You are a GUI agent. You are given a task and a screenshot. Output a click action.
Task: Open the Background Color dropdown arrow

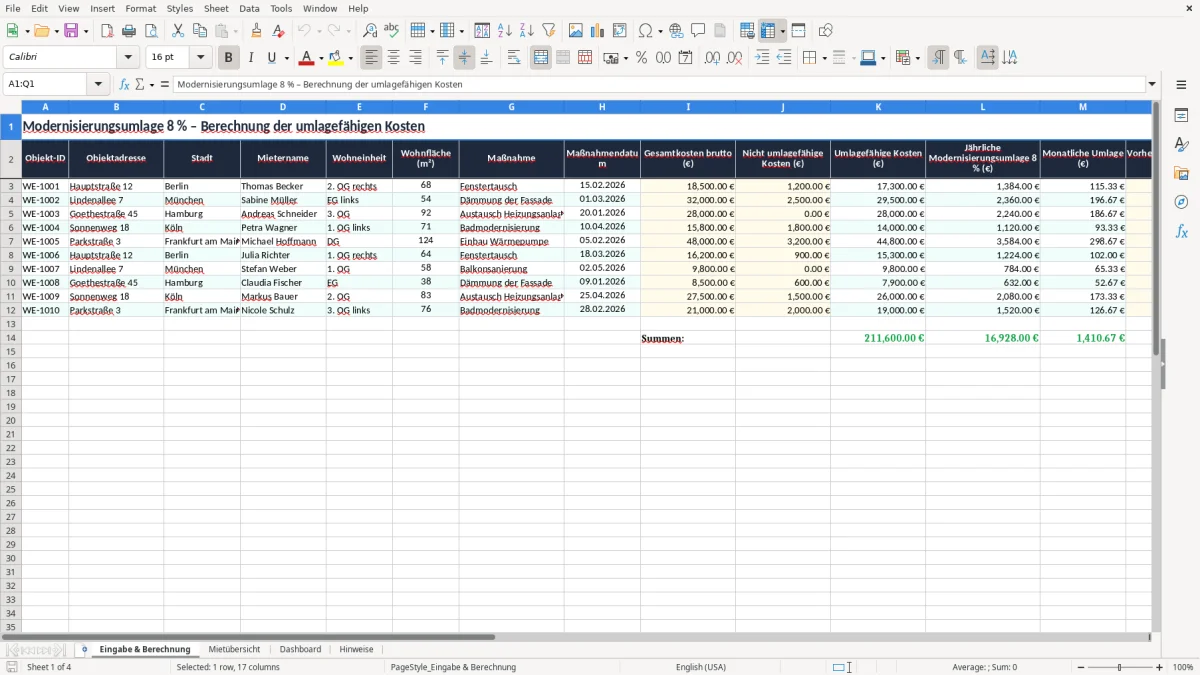[350, 58]
